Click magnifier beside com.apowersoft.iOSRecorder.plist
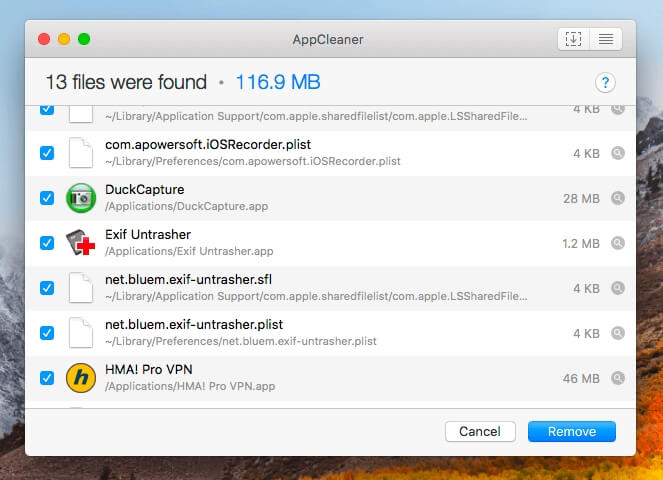Screen dimensions: 663x480 (x=618, y=153)
